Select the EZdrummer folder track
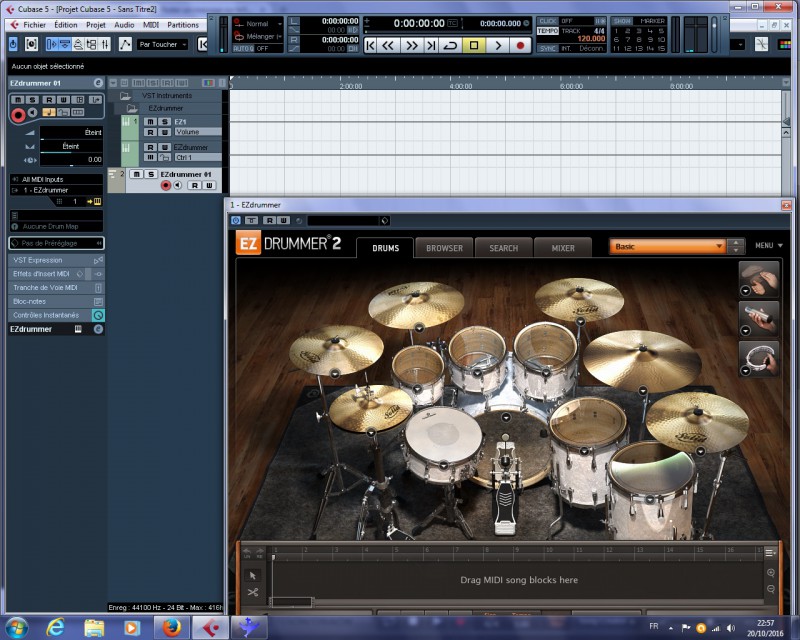 point(166,108)
